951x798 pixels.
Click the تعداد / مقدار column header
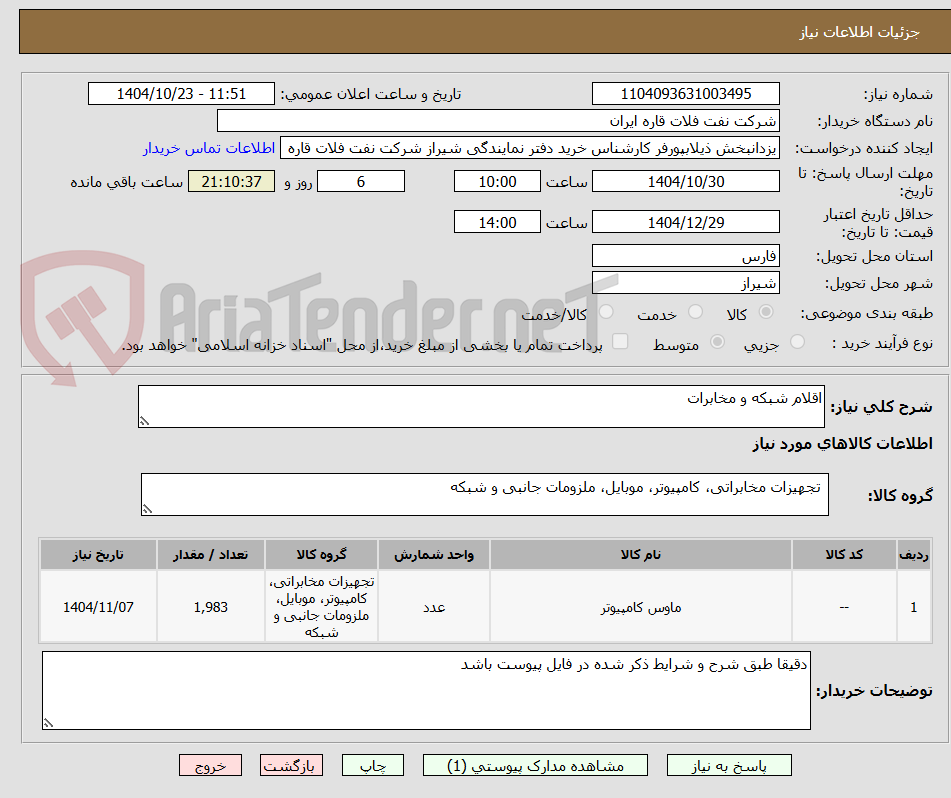(x=210, y=554)
